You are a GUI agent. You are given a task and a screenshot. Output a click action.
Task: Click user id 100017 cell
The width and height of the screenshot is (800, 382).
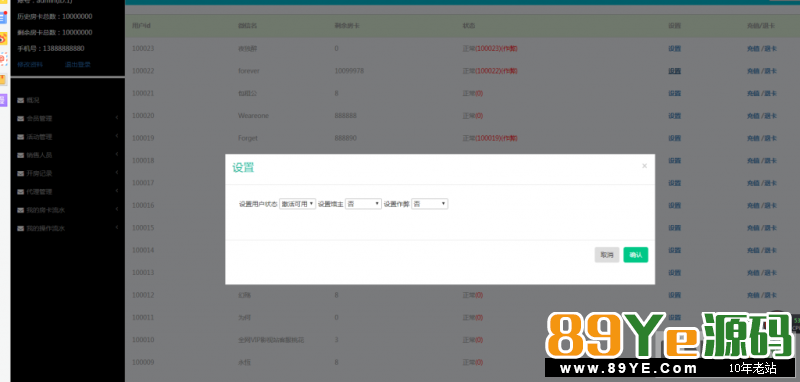tap(143, 183)
